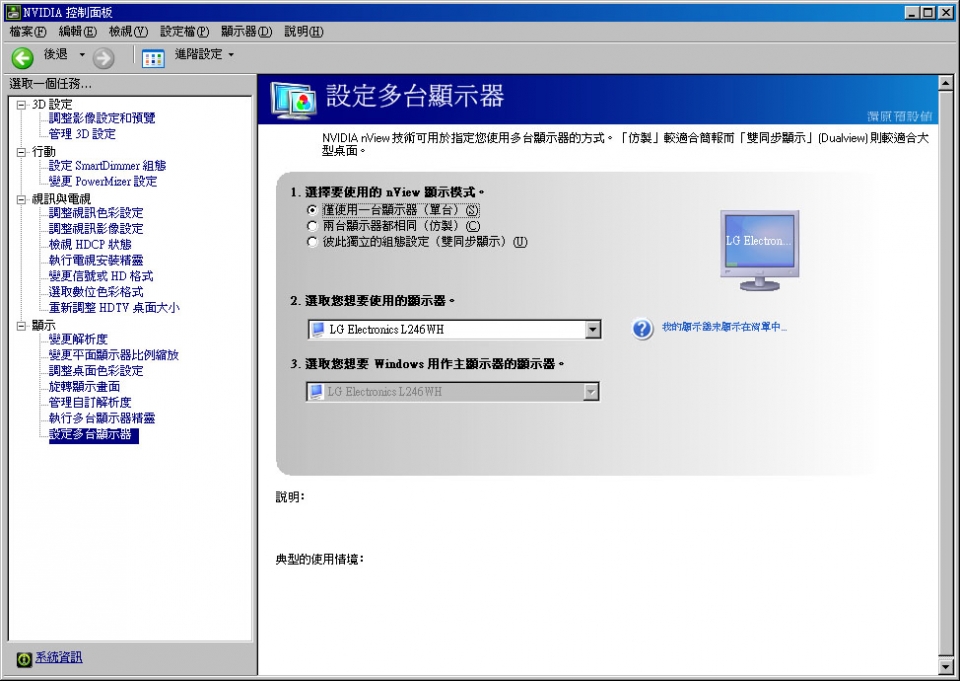Screen dimensions: 960x681
Task: Open the 我的顯示器未顯示在清單中 link
Action: point(724,327)
